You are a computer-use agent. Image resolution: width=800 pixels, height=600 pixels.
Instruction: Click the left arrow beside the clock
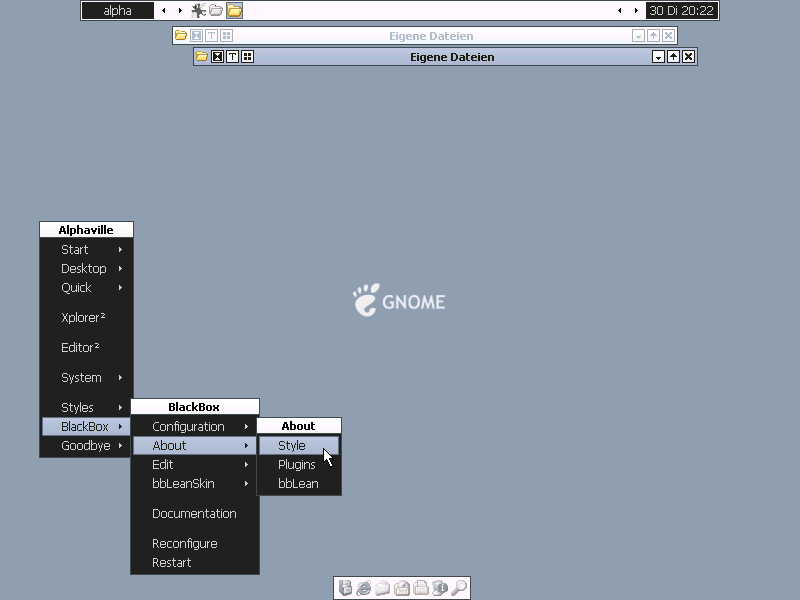(620, 10)
